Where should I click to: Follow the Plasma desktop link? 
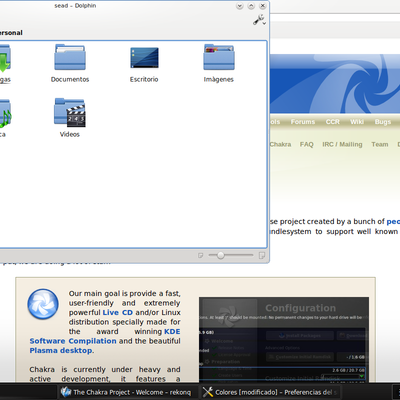point(61,351)
